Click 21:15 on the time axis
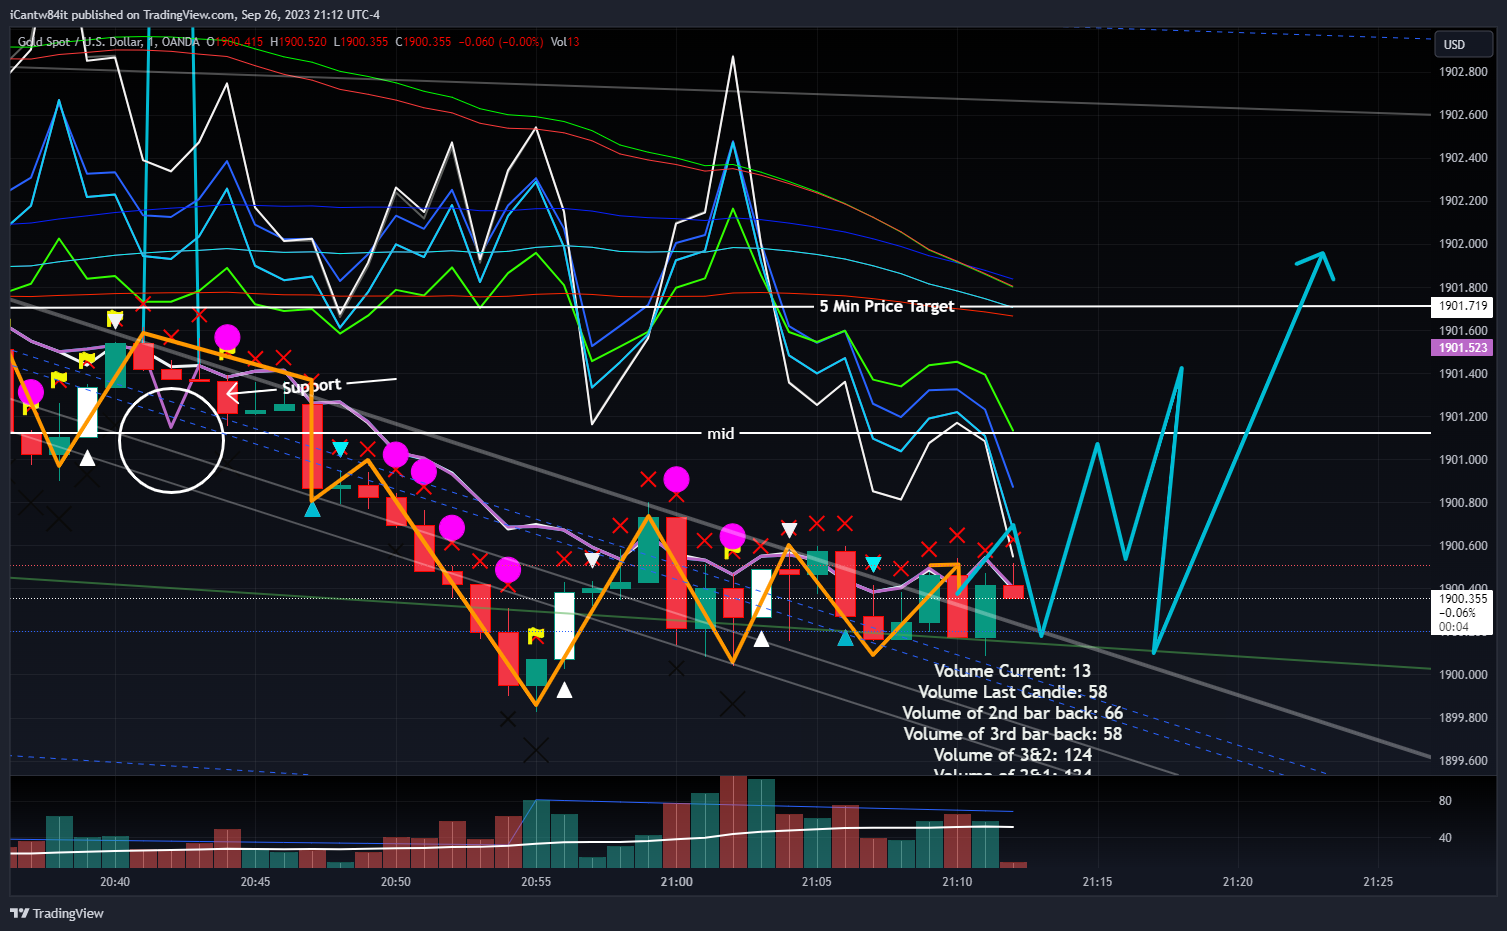Screen dimensions: 1507x931 (1097, 882)
